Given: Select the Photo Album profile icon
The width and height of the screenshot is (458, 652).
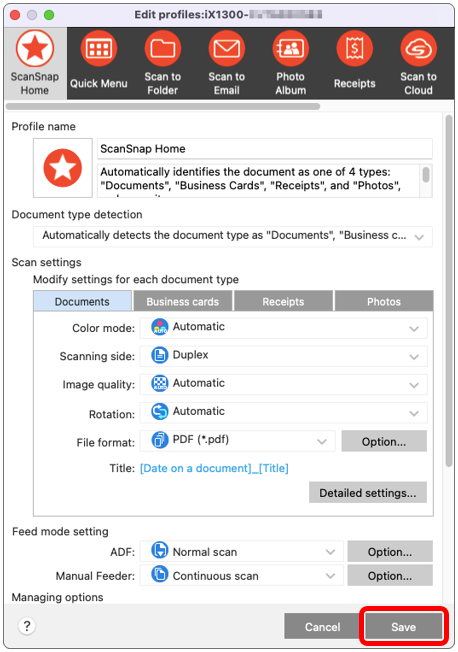Looking at the screenshot, I should [x=291, y=49].
